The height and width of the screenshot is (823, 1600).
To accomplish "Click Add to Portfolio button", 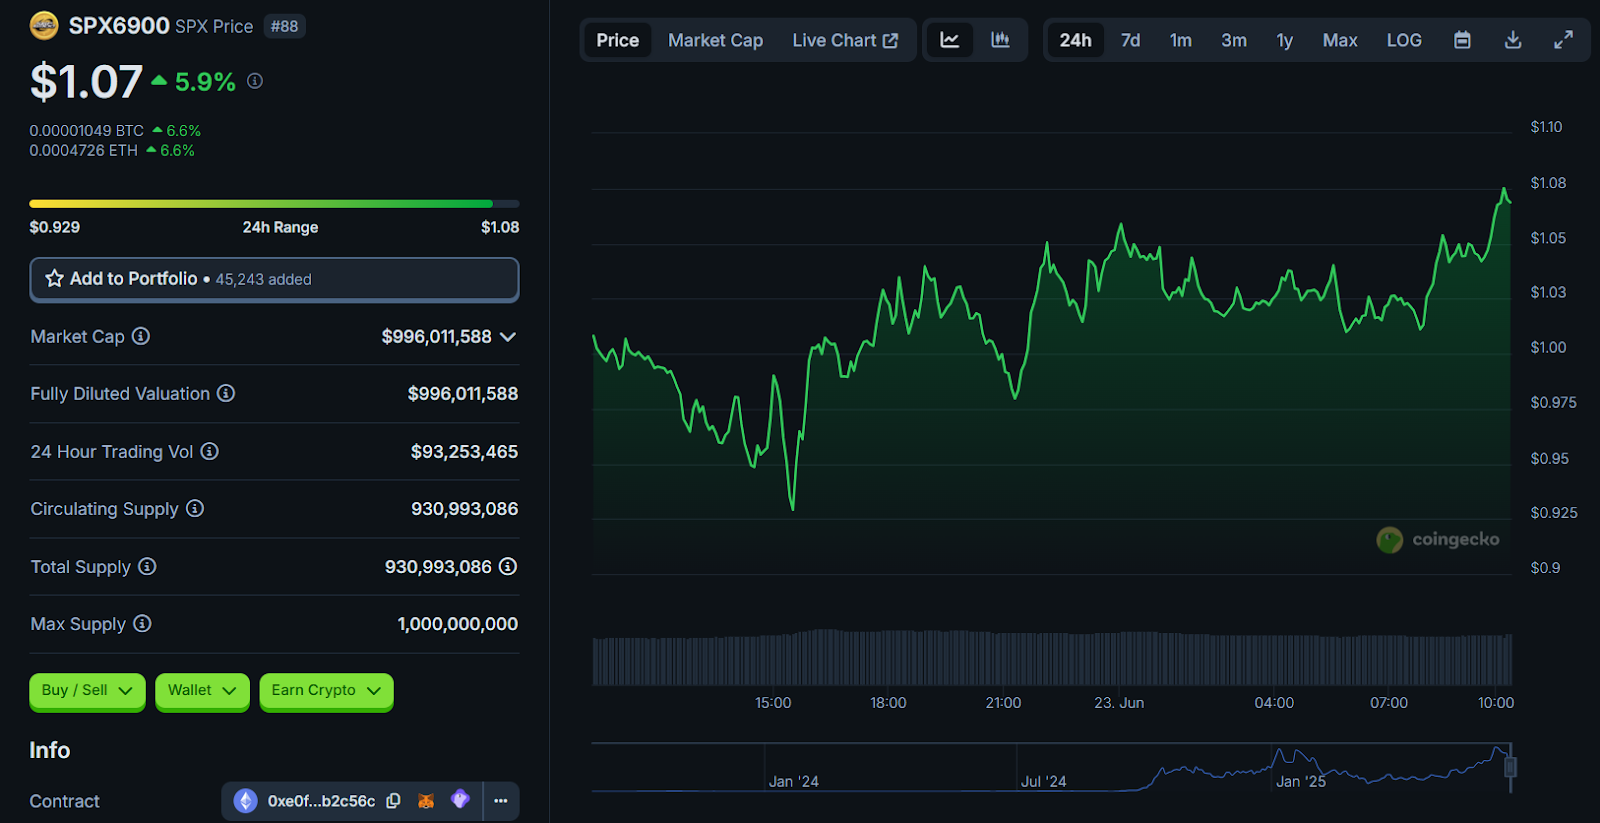I will coord(274,279).
